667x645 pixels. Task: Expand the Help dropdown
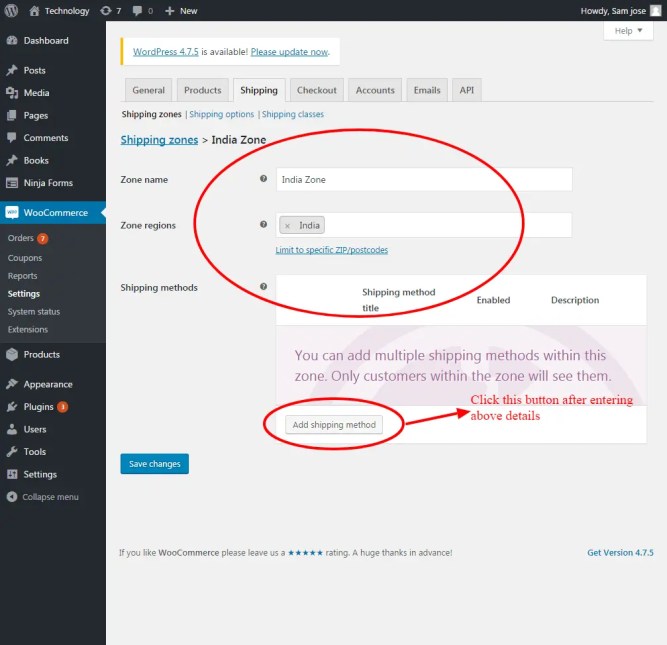coord(628,31)
